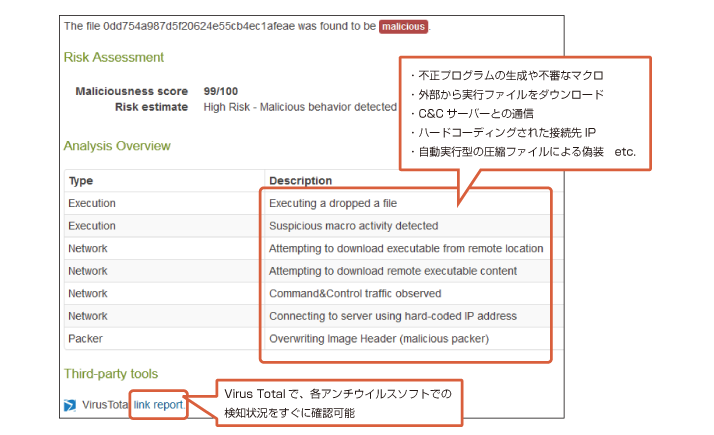Click the "Analysis Overview" section heading
714x435 pixels.
[117, 146]
